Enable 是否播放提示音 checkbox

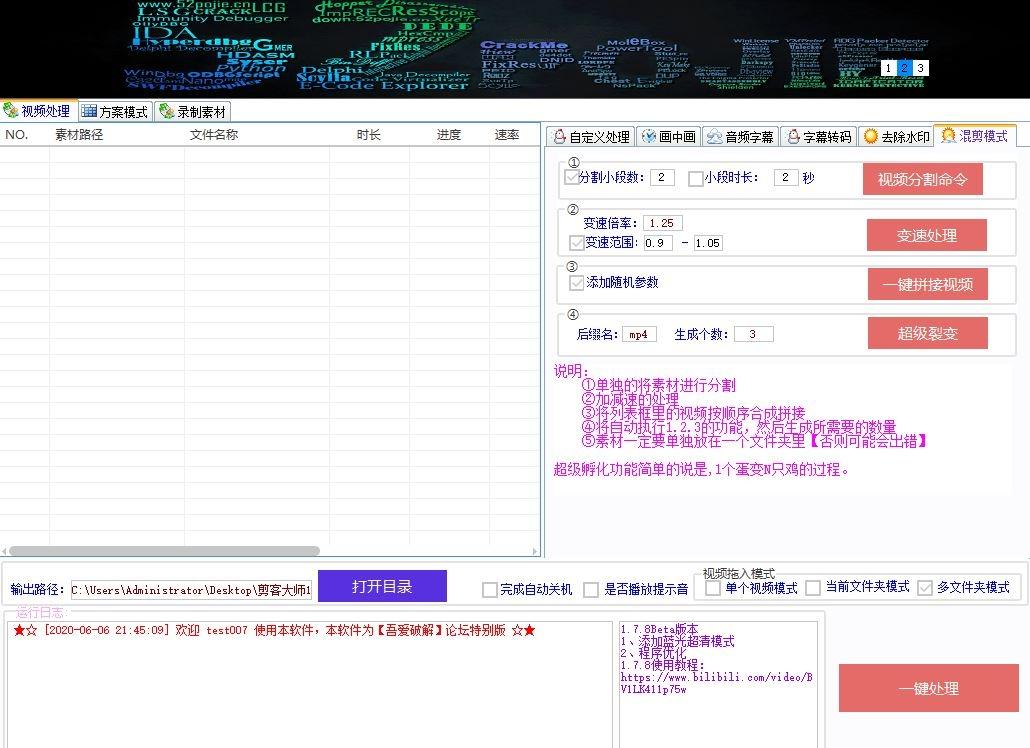tap(591, 590)
